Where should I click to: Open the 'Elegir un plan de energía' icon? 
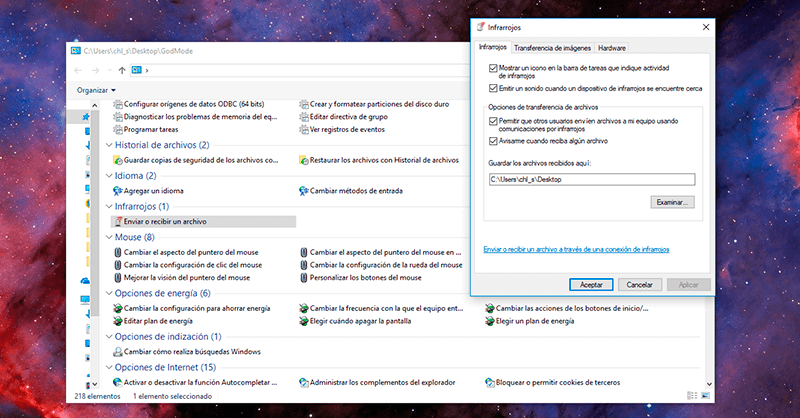pyautogui.click(x=490, y=321)
